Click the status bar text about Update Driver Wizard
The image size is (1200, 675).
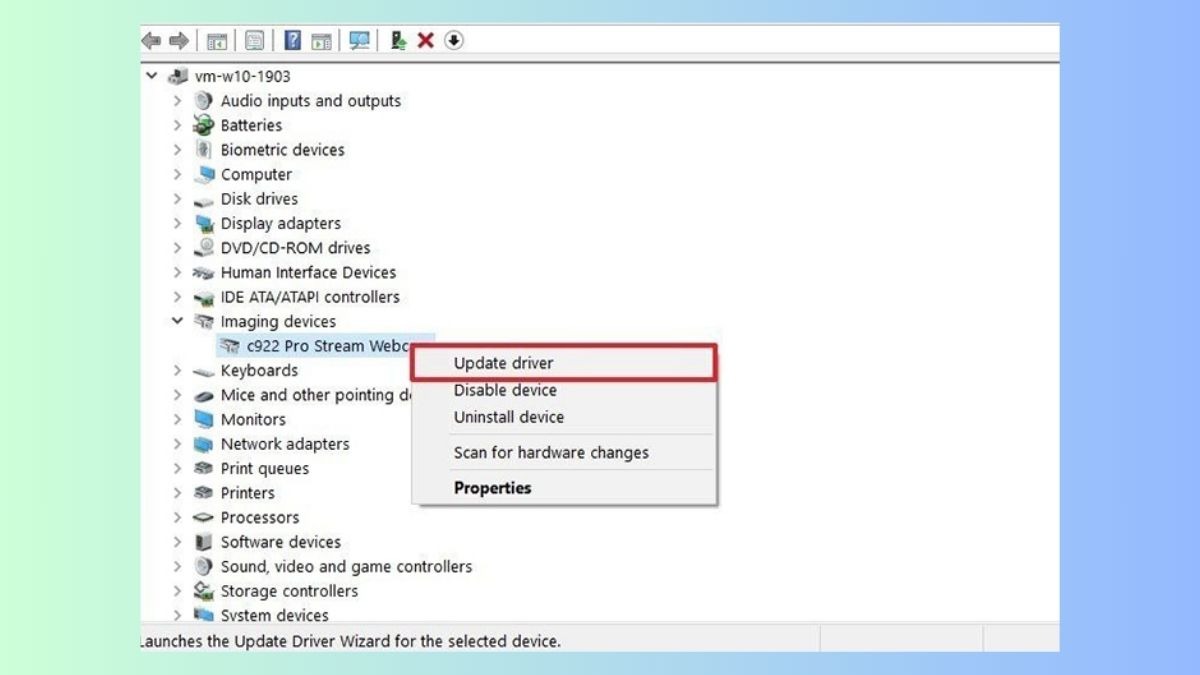350,640
